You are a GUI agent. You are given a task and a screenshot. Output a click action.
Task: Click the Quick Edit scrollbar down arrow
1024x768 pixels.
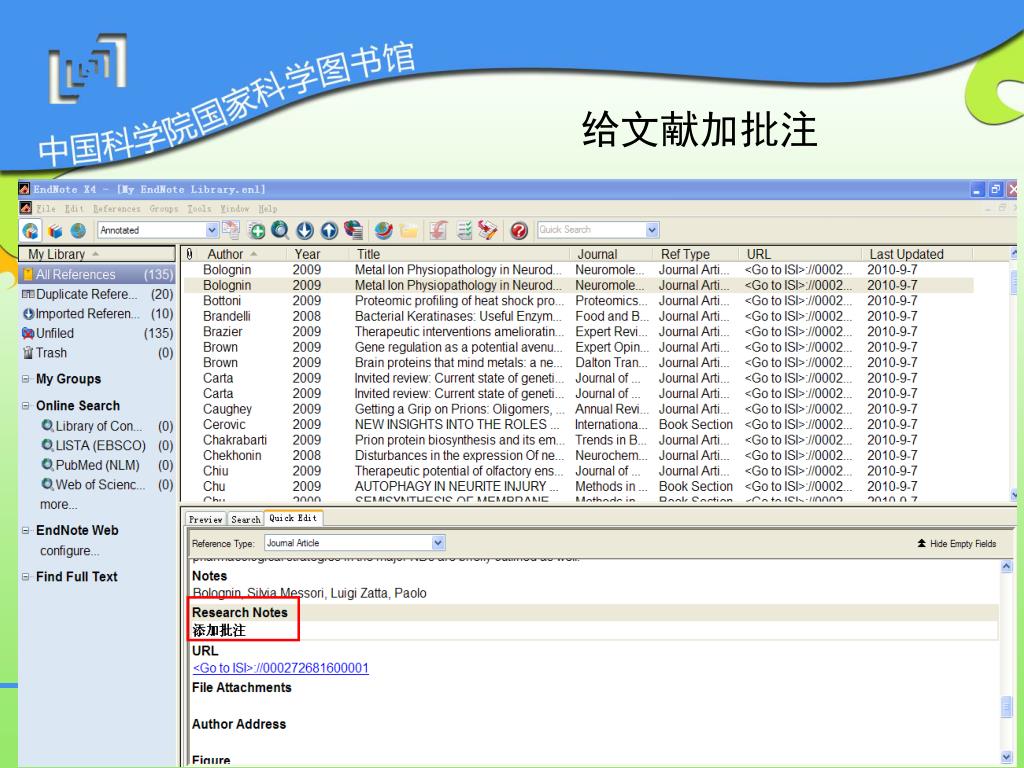[1006, 758]
